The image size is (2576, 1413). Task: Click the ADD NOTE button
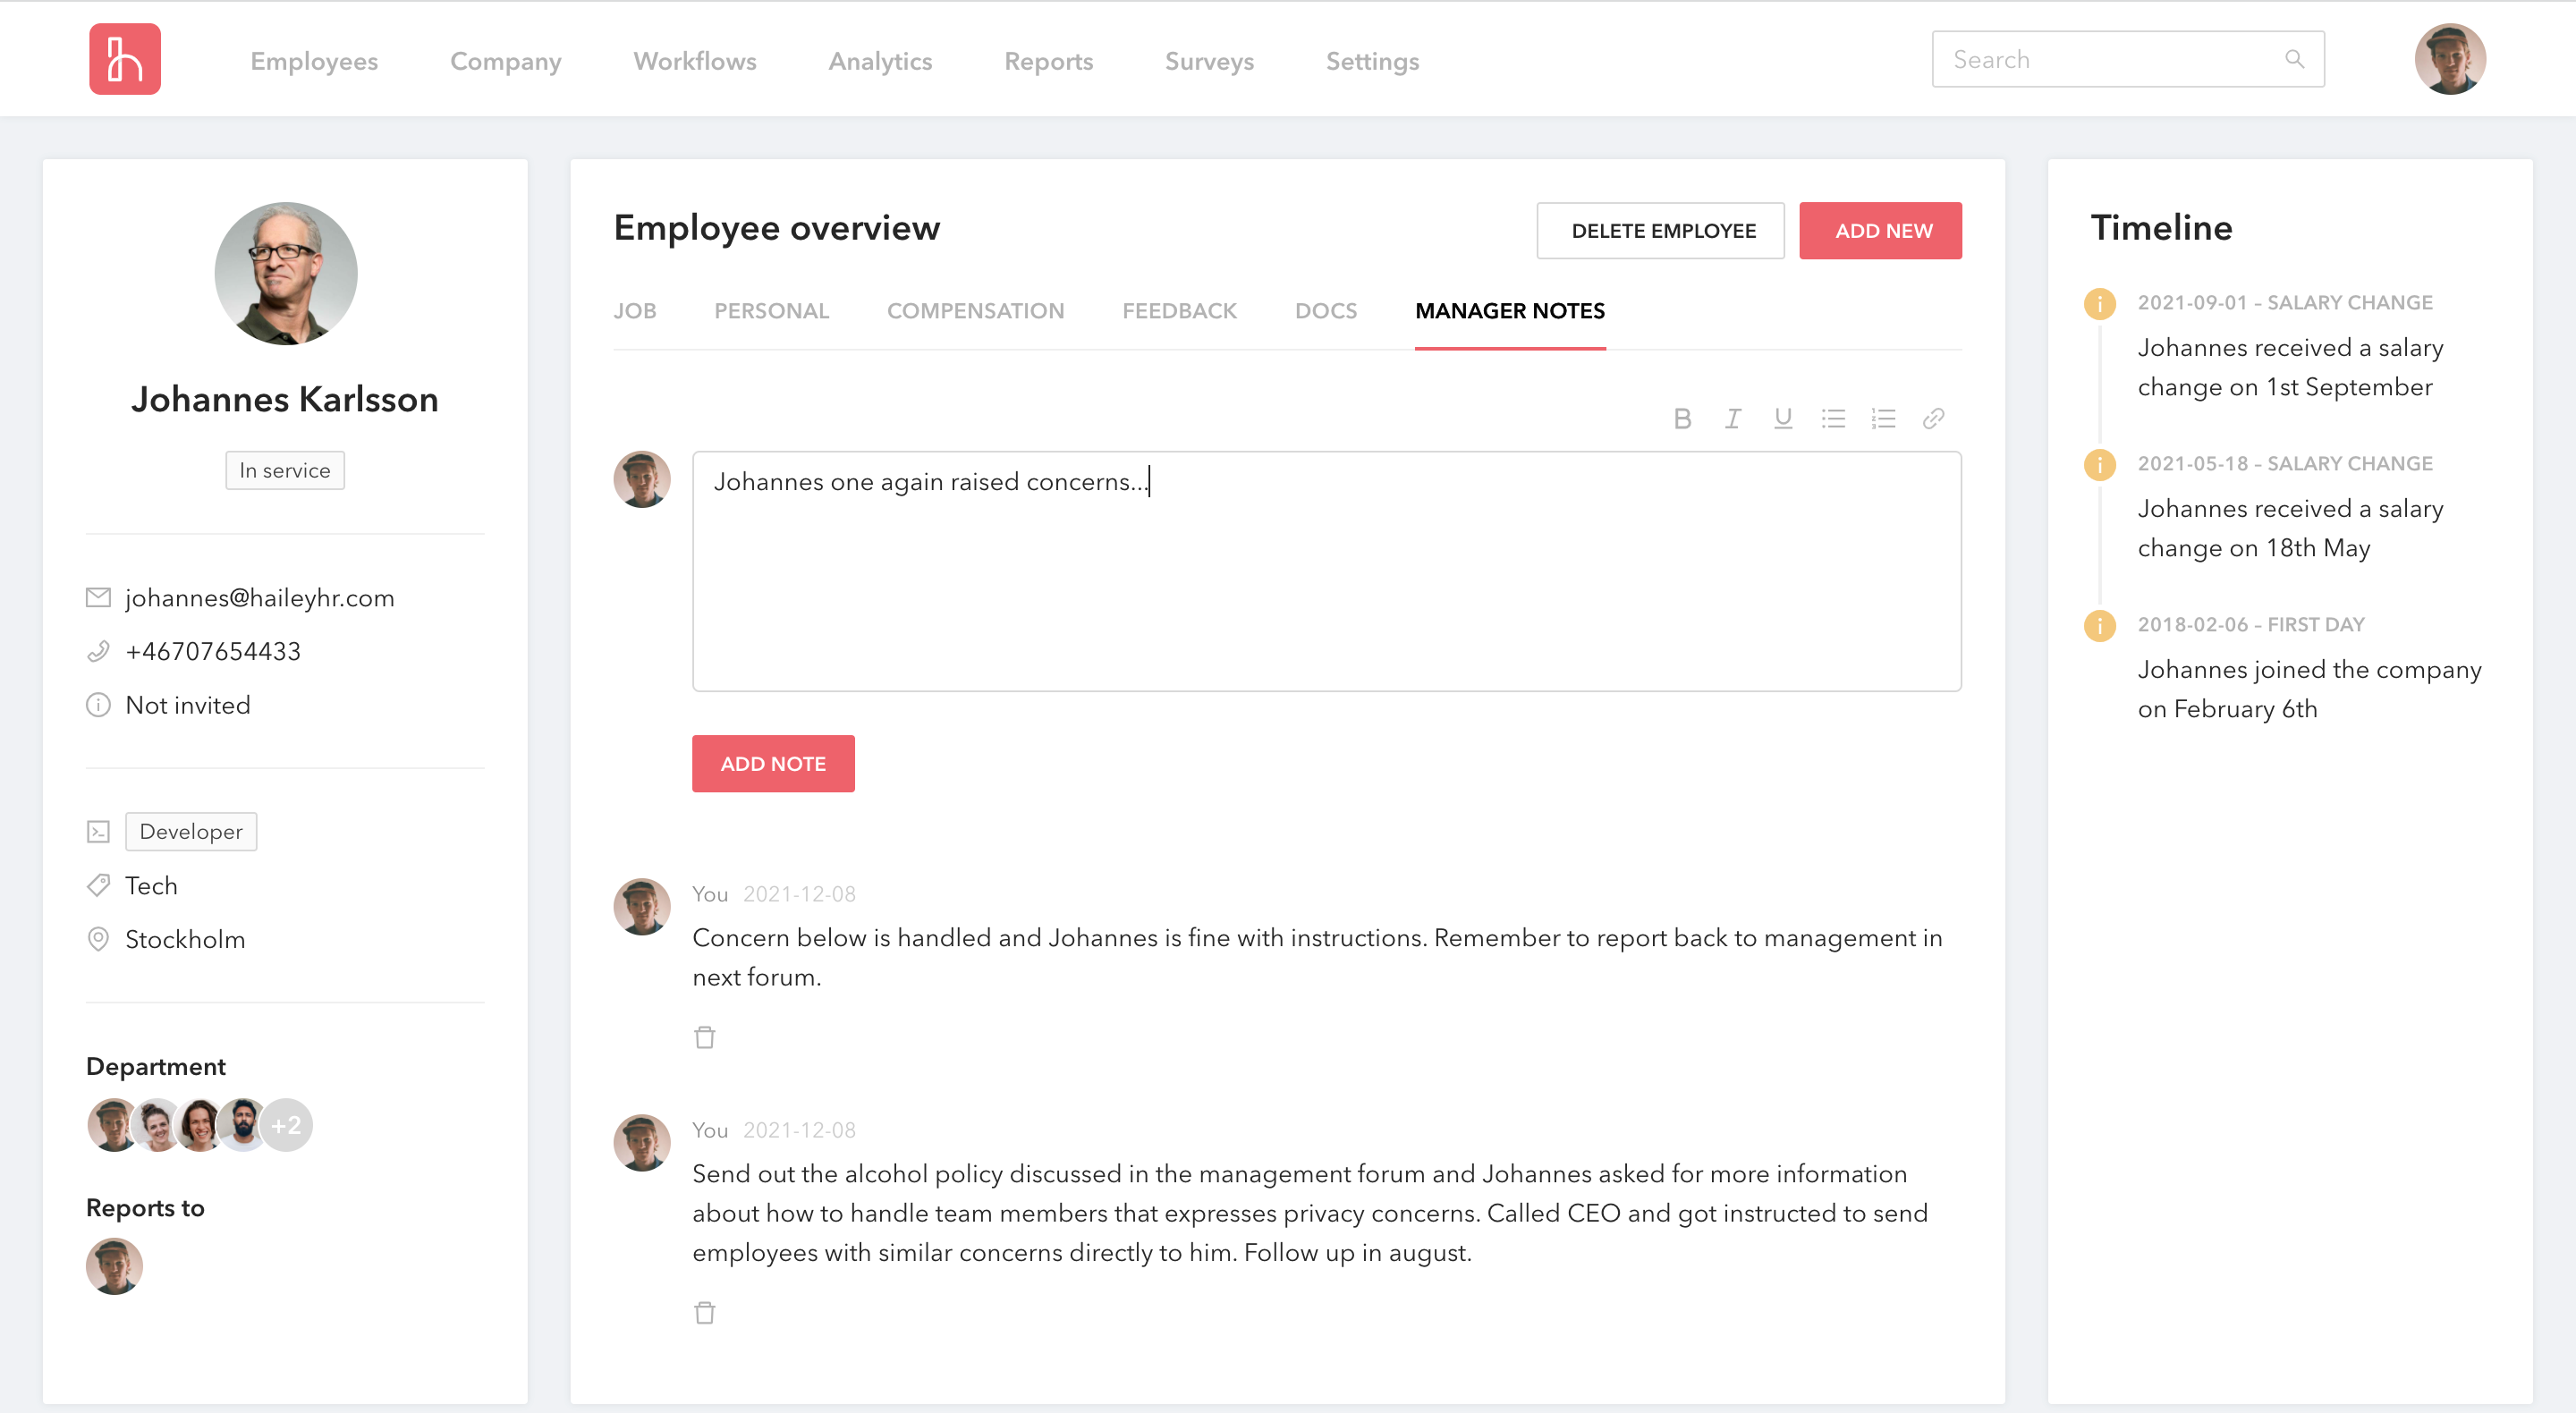773,763
